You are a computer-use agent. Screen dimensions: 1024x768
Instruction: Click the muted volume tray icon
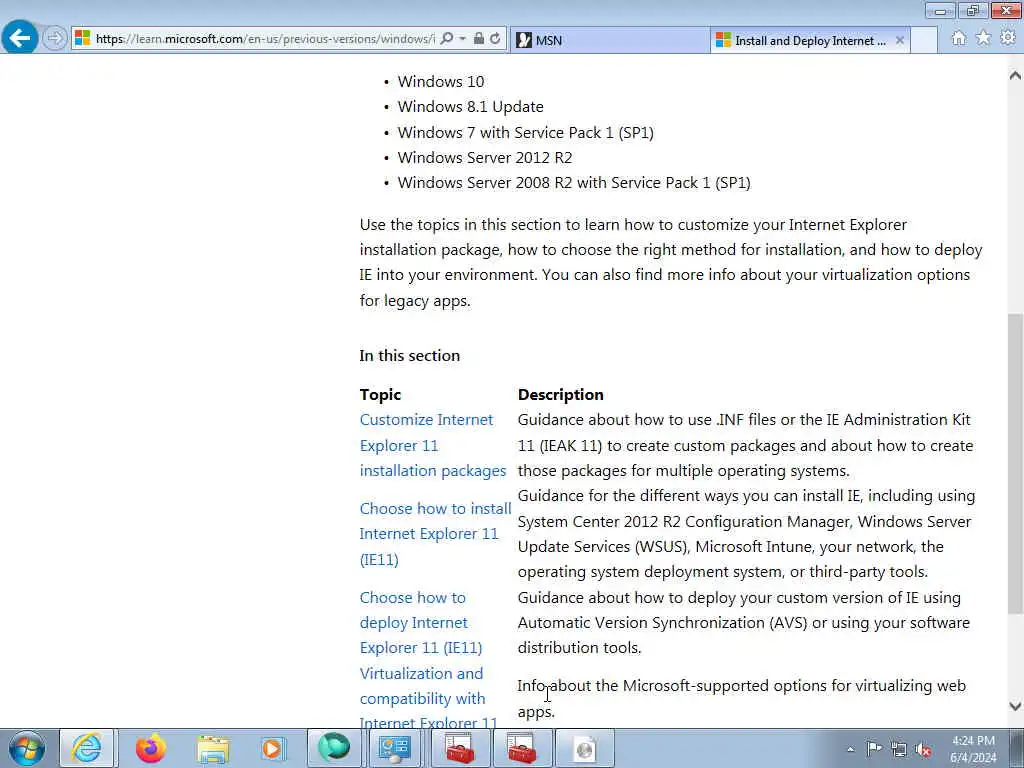pyautogui.click(x=923, y=749)
